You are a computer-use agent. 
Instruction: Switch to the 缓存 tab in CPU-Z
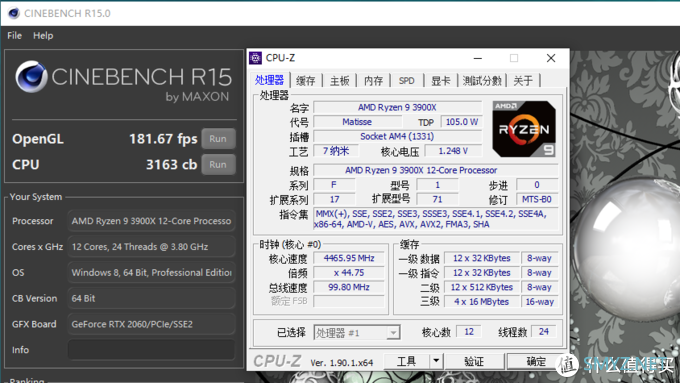[x=306, y=81]
